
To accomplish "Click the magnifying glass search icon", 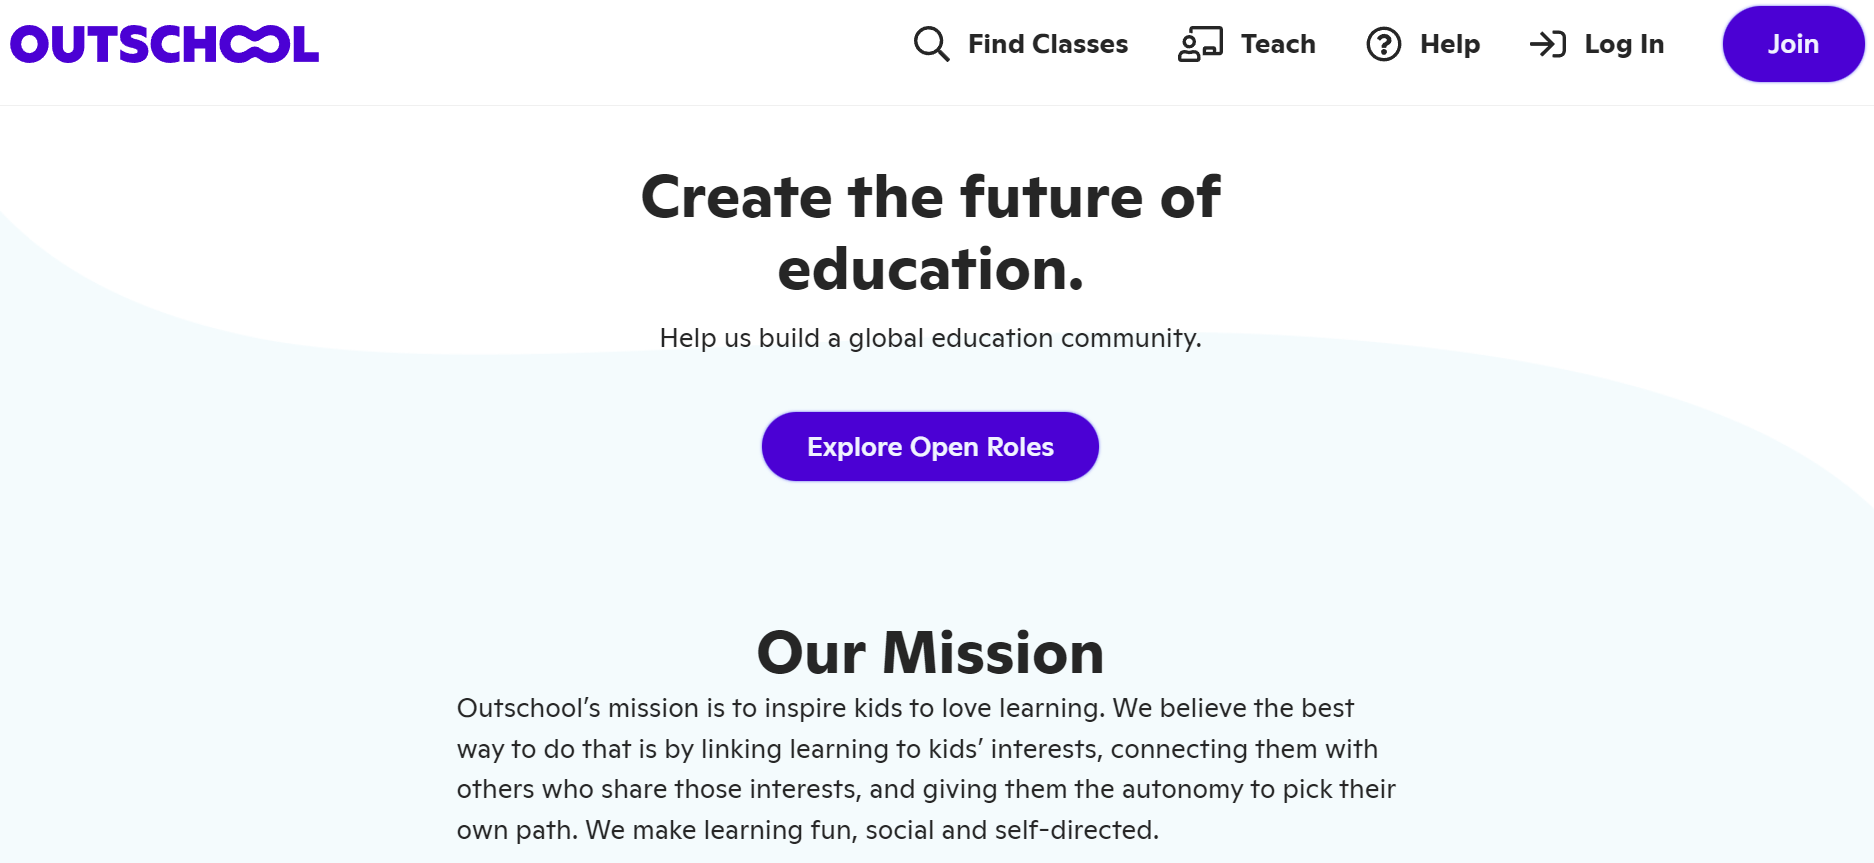I will (931, 44).
